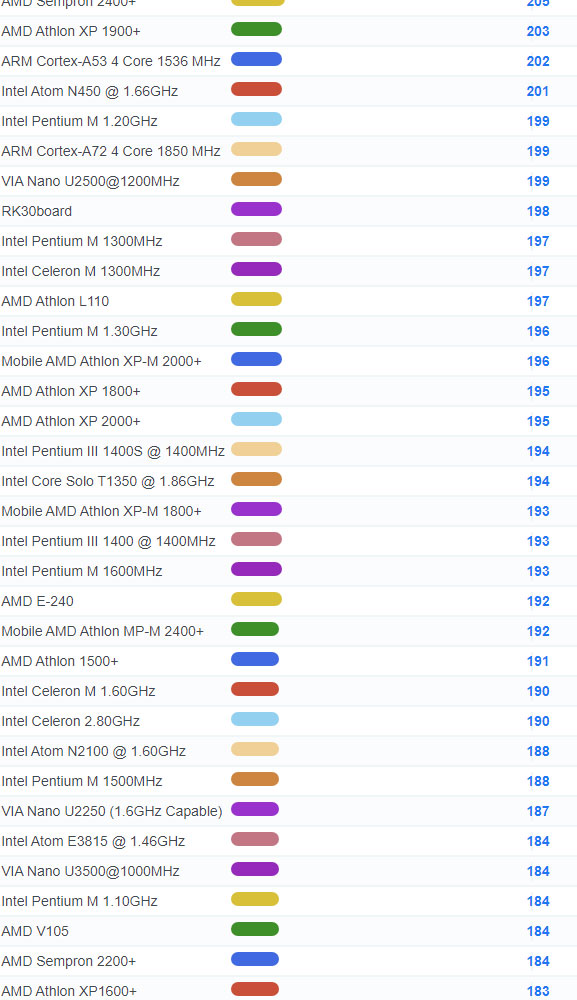Click score 198 for RK30board
Viewport: 577px width, 1000px height.
click(538, 211)
